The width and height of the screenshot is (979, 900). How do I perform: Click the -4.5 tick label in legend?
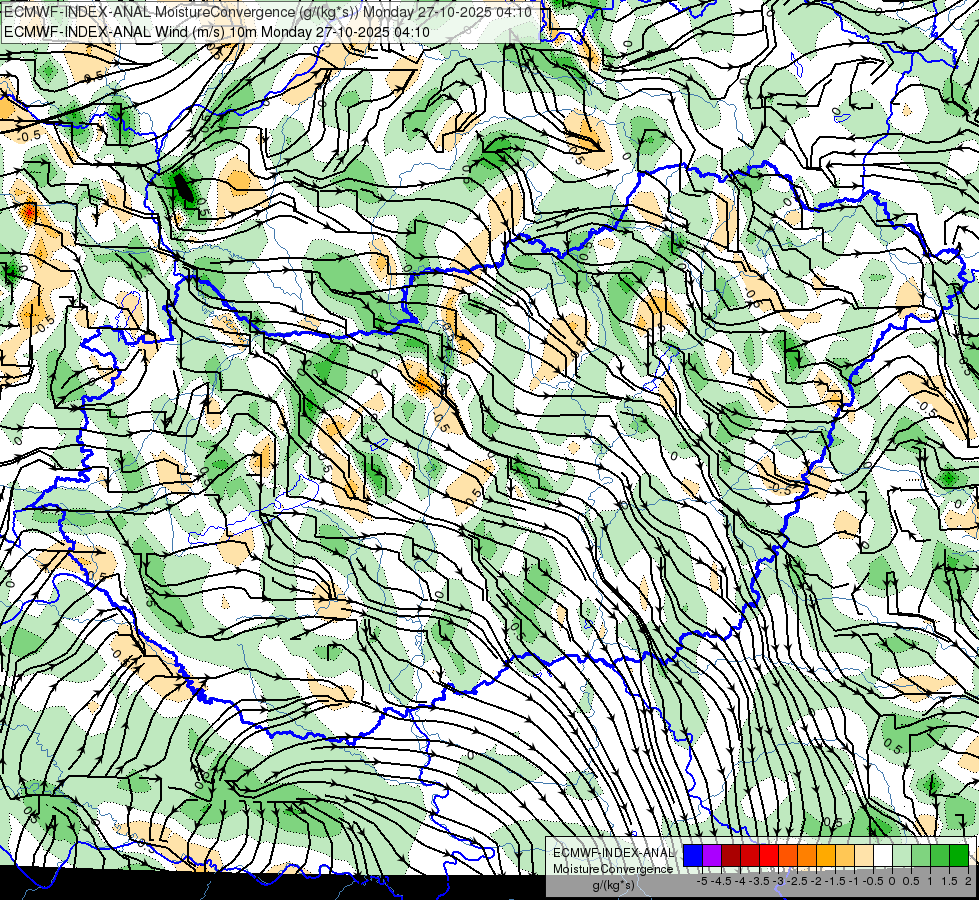click(722, 881)
